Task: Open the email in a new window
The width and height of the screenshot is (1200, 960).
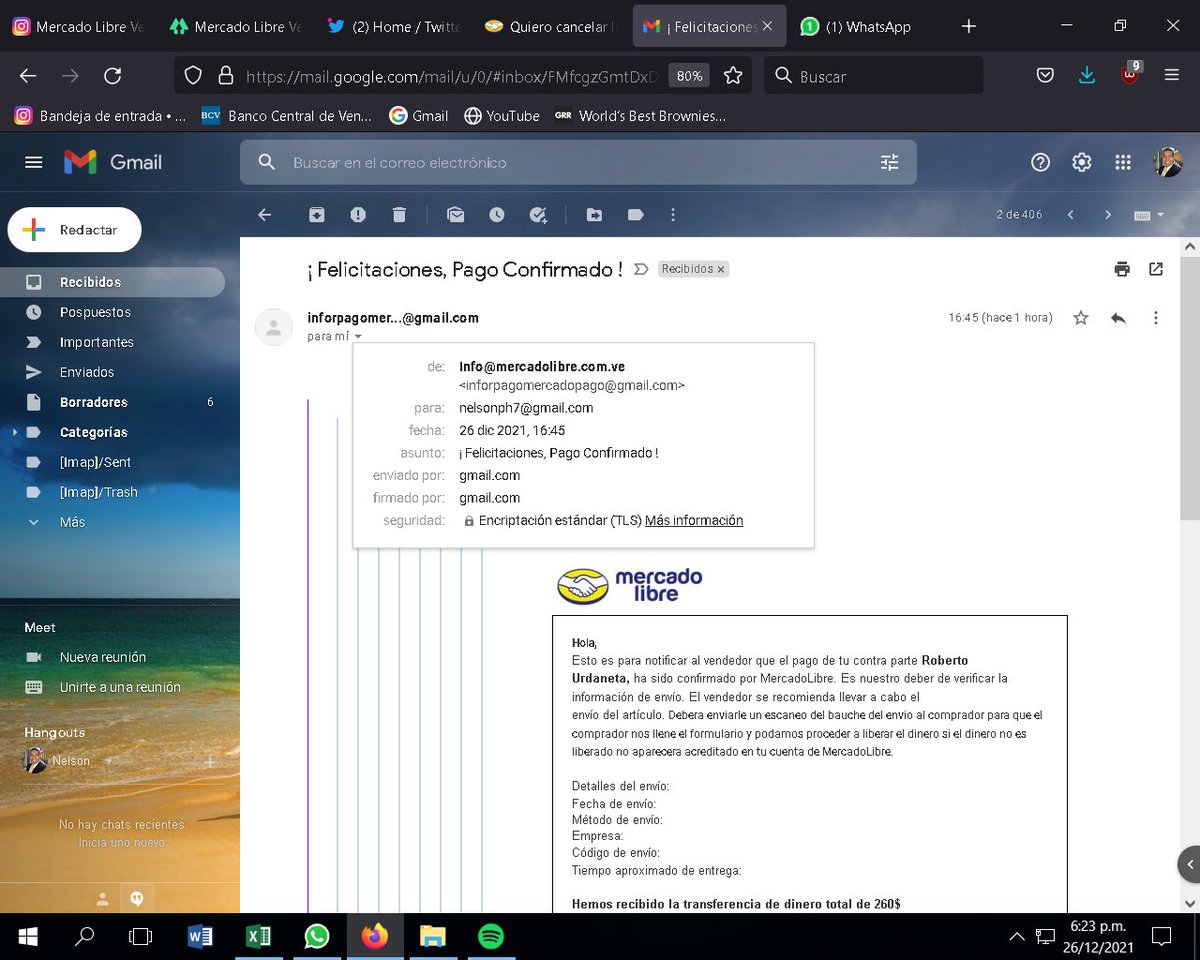Action: coord(1156,268)
